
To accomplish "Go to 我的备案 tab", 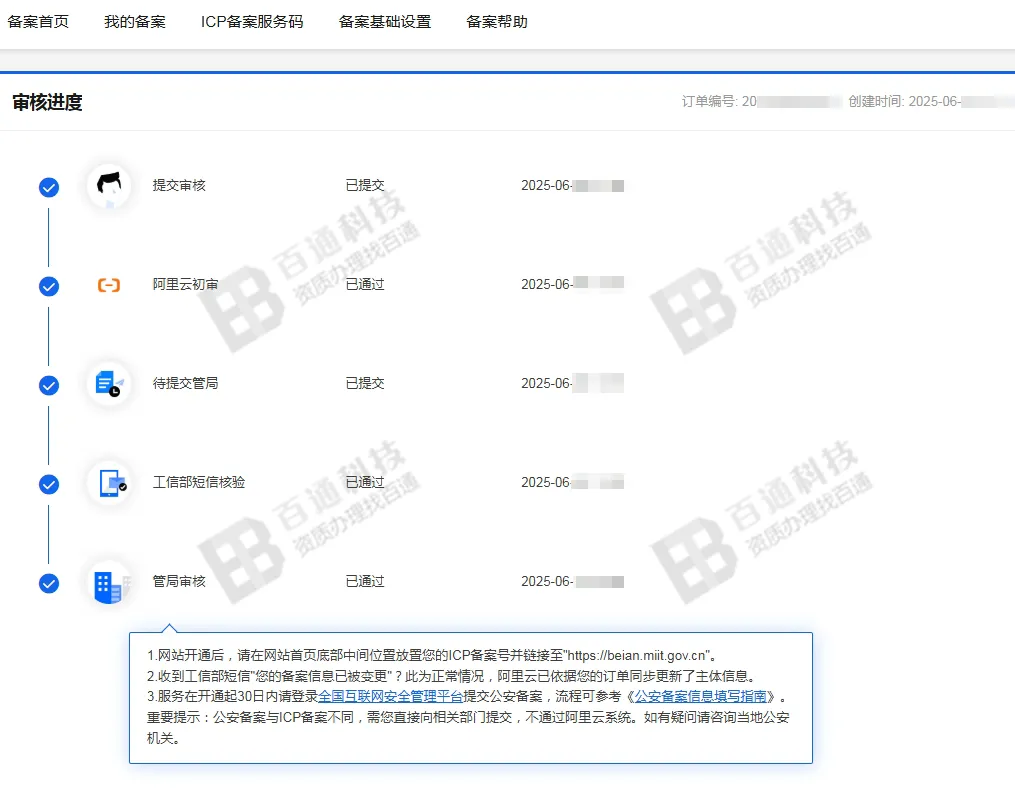I will [x=135, y=22].
